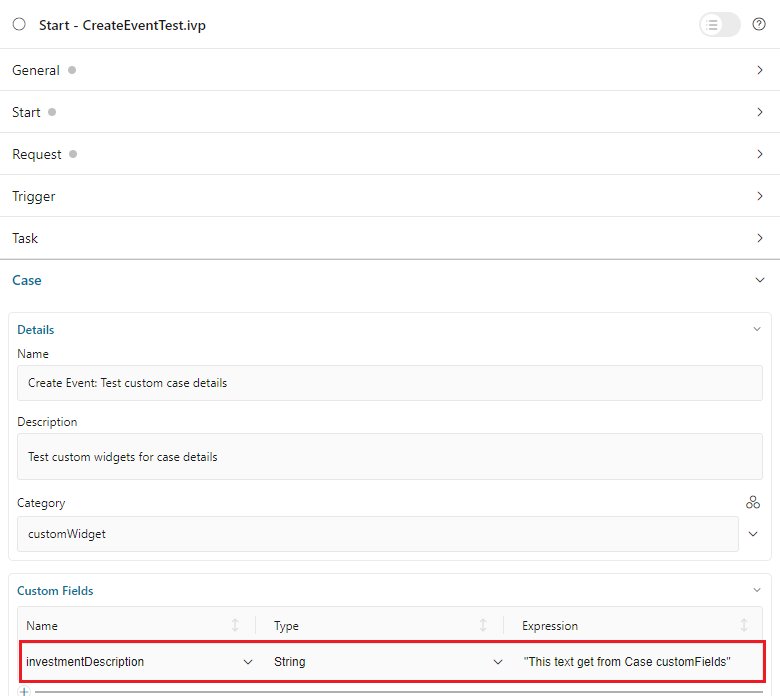Open the investmentDescription name dropdown
Screen dimensions: 780x696
click(x=247, y=662)
